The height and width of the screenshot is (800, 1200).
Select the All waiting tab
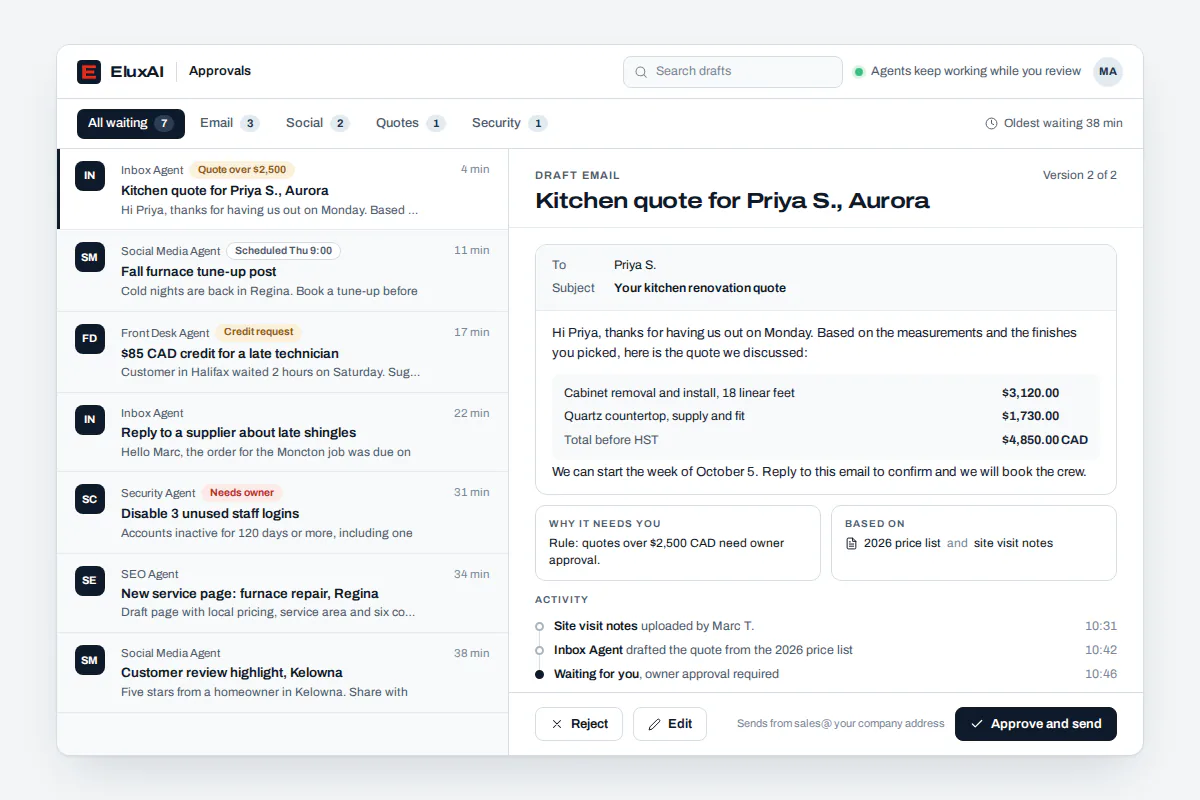coord(131,124)
